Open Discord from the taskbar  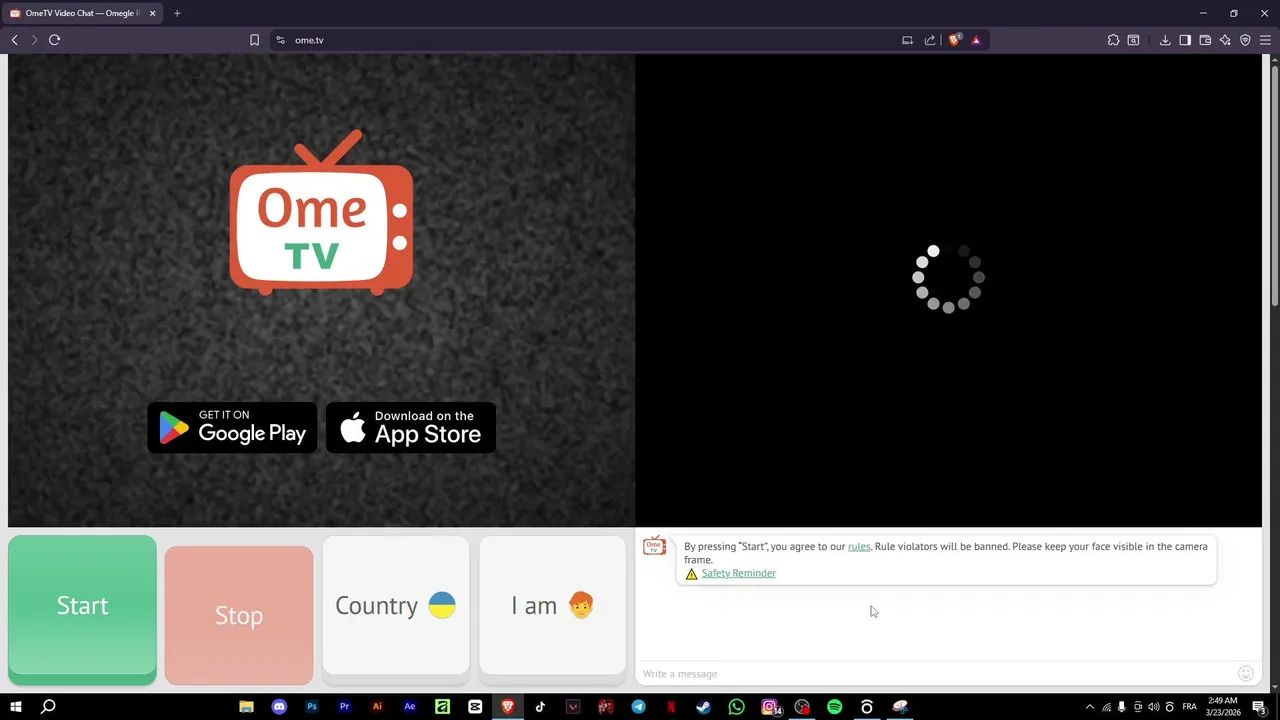tap(279, 707)
